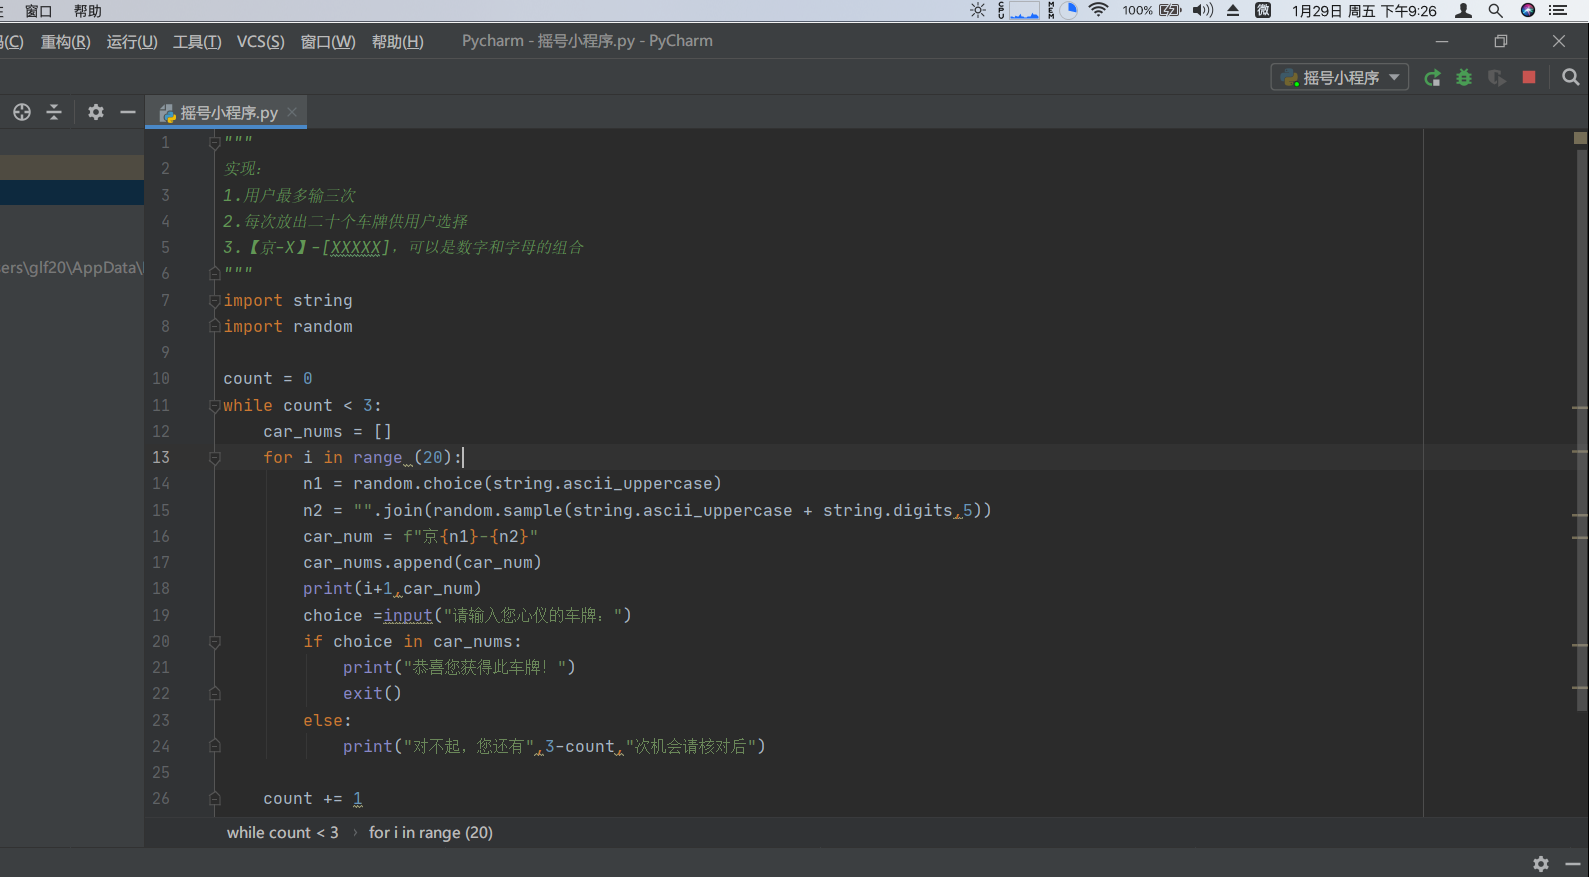Click the 'count += 1' code line

click(313, 798)
